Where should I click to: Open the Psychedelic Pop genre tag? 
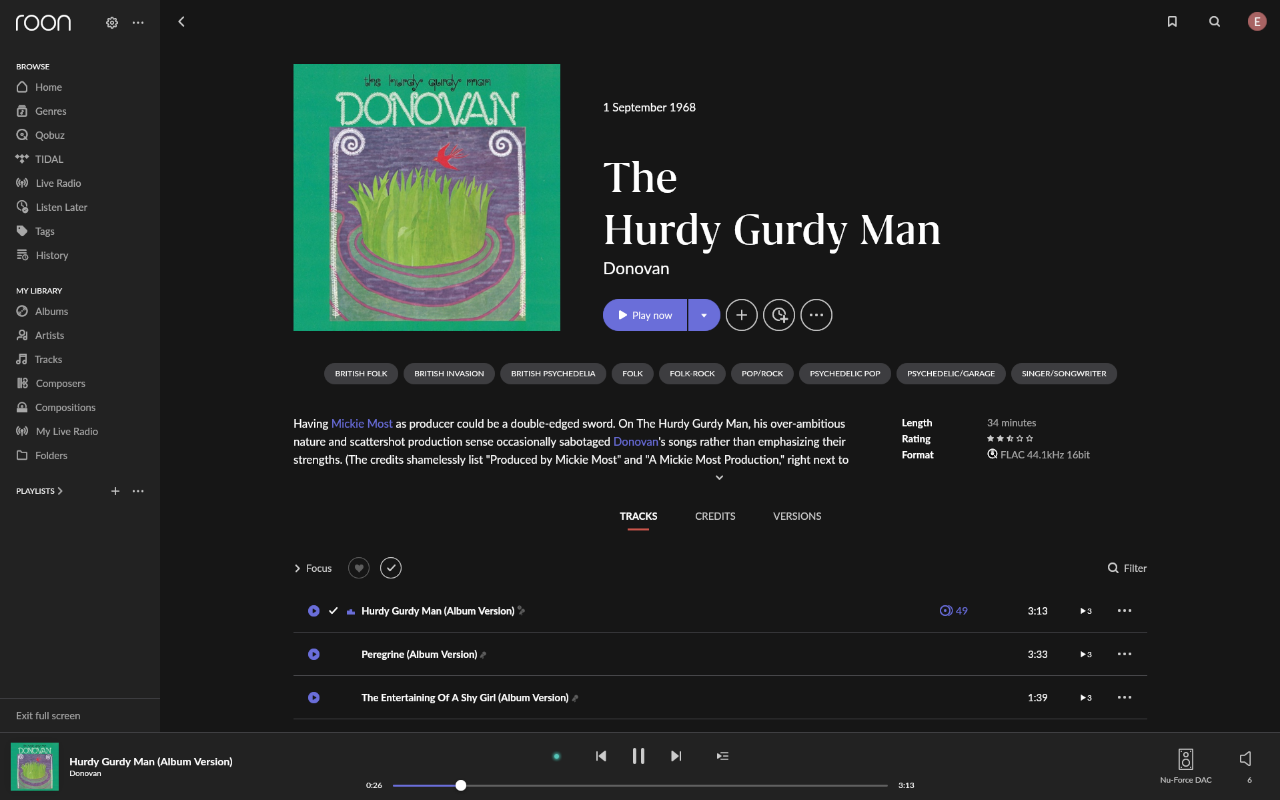pos(845,374)
